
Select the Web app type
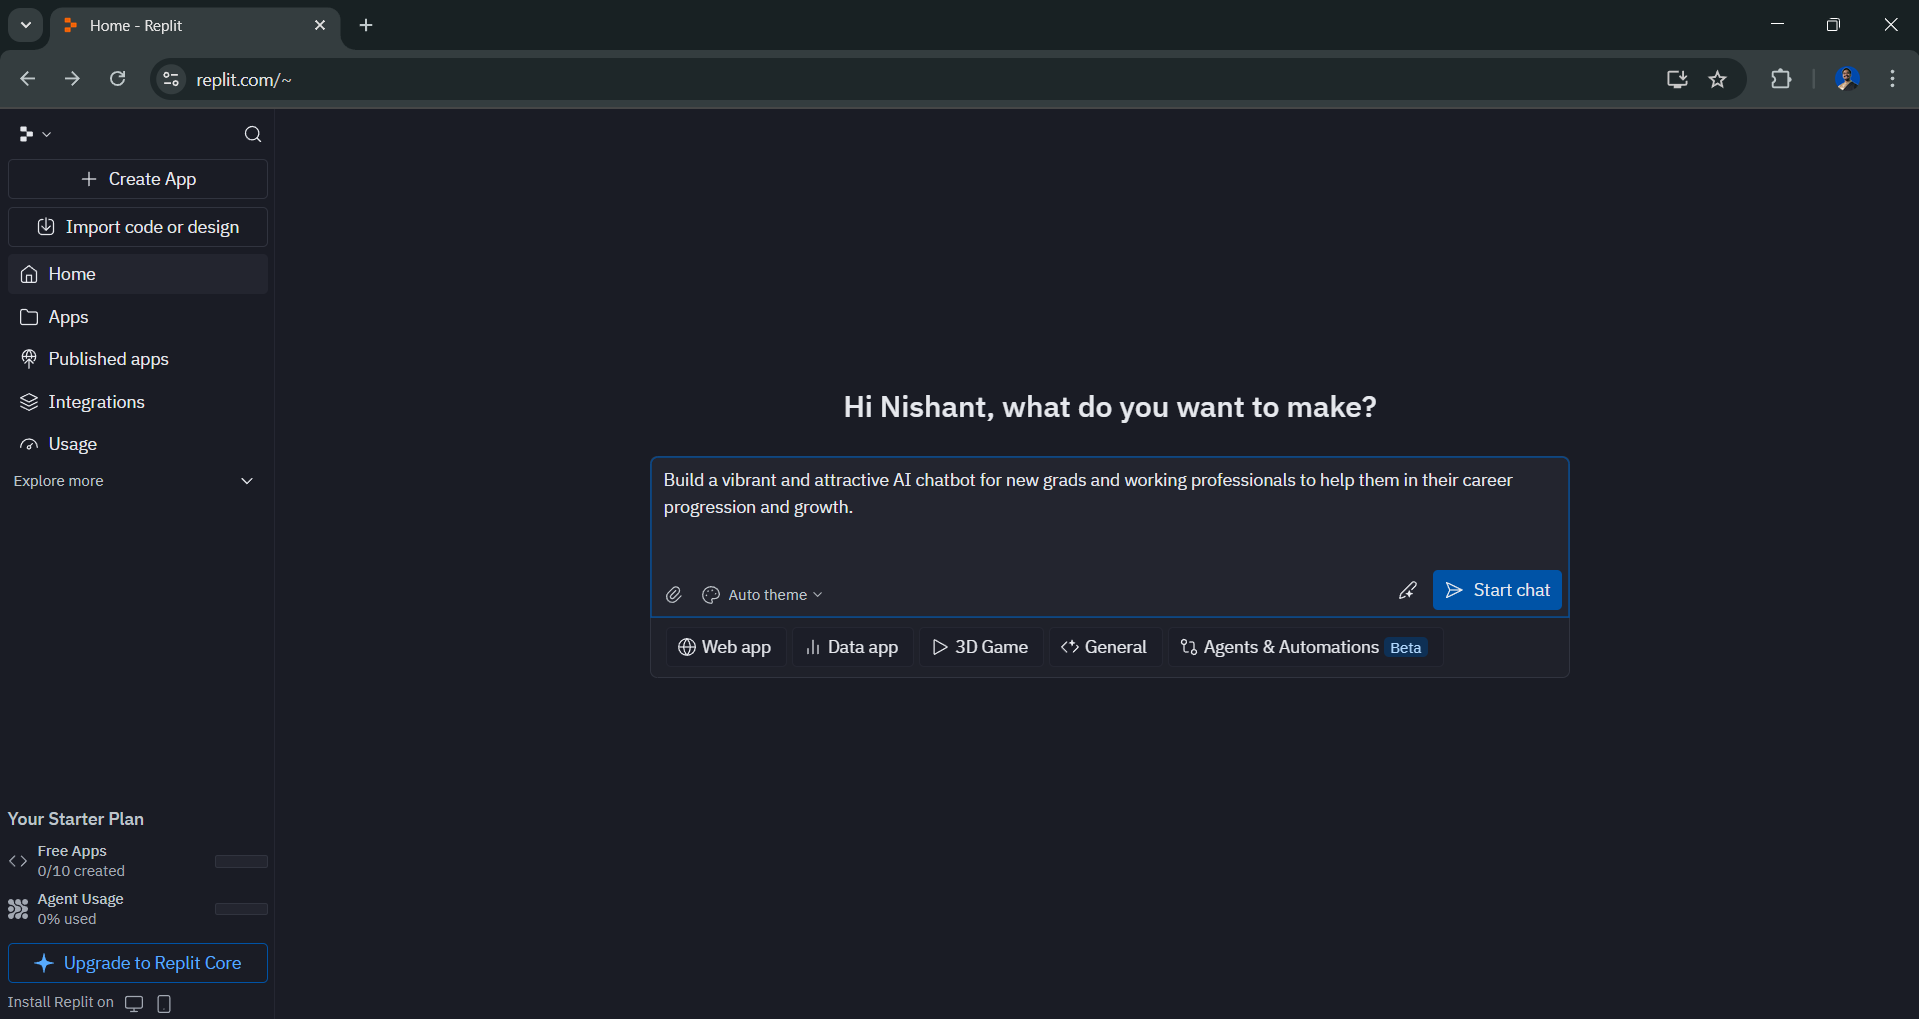click(725, 647)
